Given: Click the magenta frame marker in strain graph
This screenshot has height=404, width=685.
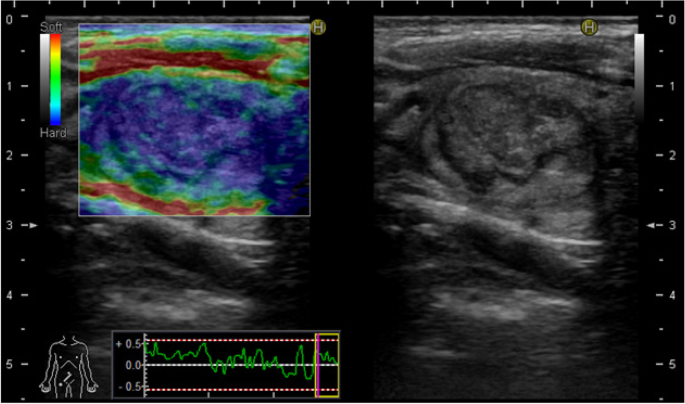Looking at the screenshot, I should pos(318,366).
